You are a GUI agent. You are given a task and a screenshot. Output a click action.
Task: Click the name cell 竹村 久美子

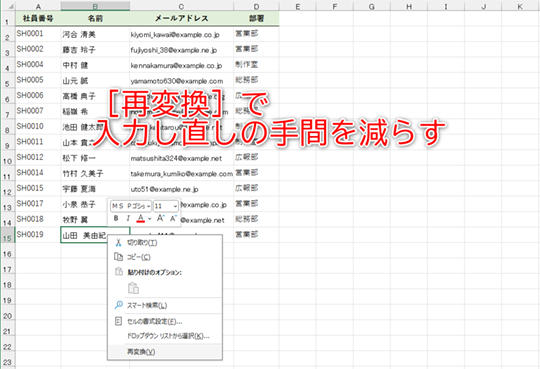pos(95,173)
